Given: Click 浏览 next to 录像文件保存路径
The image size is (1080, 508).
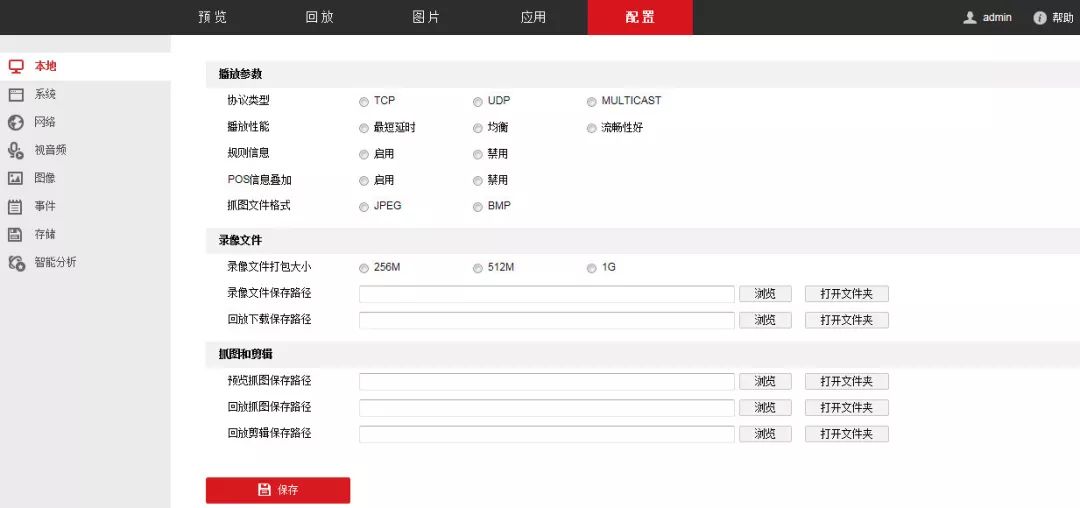Looking at the screenshot, I should coord(765,294).
